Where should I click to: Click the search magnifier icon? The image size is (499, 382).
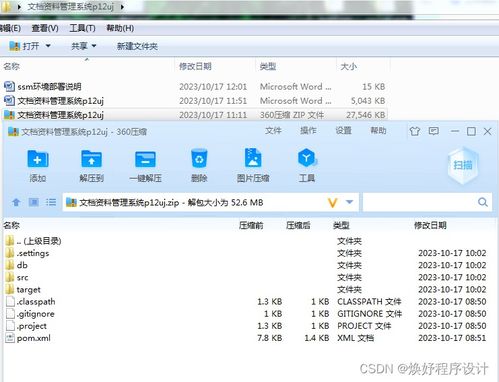tap(483, 202)
